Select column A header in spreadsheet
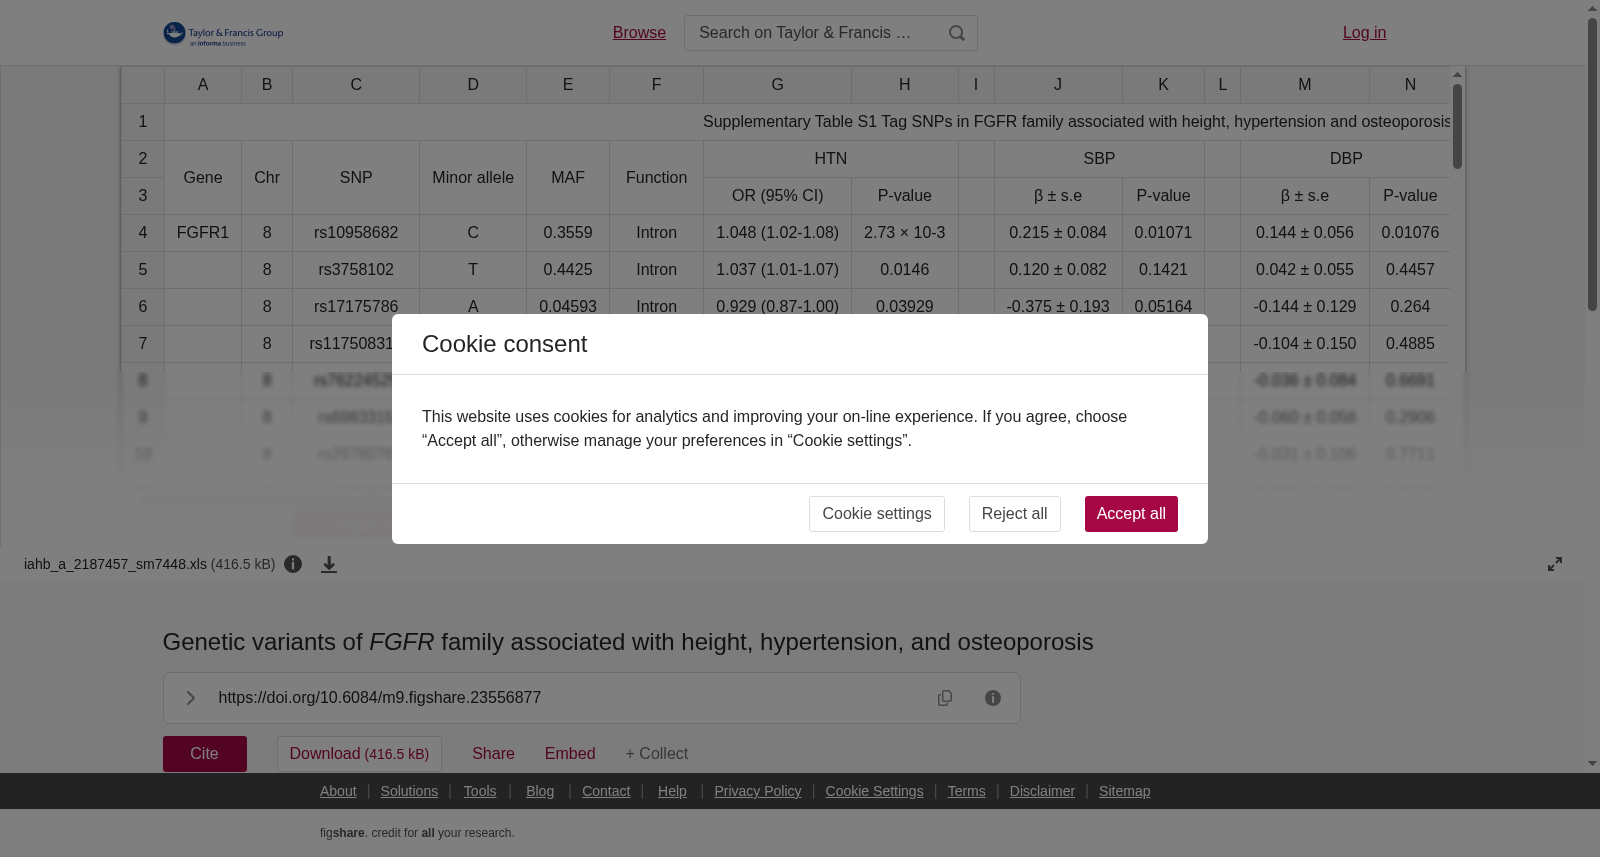The height and width of the screenshot is (857, 1600). click(203, 85)
